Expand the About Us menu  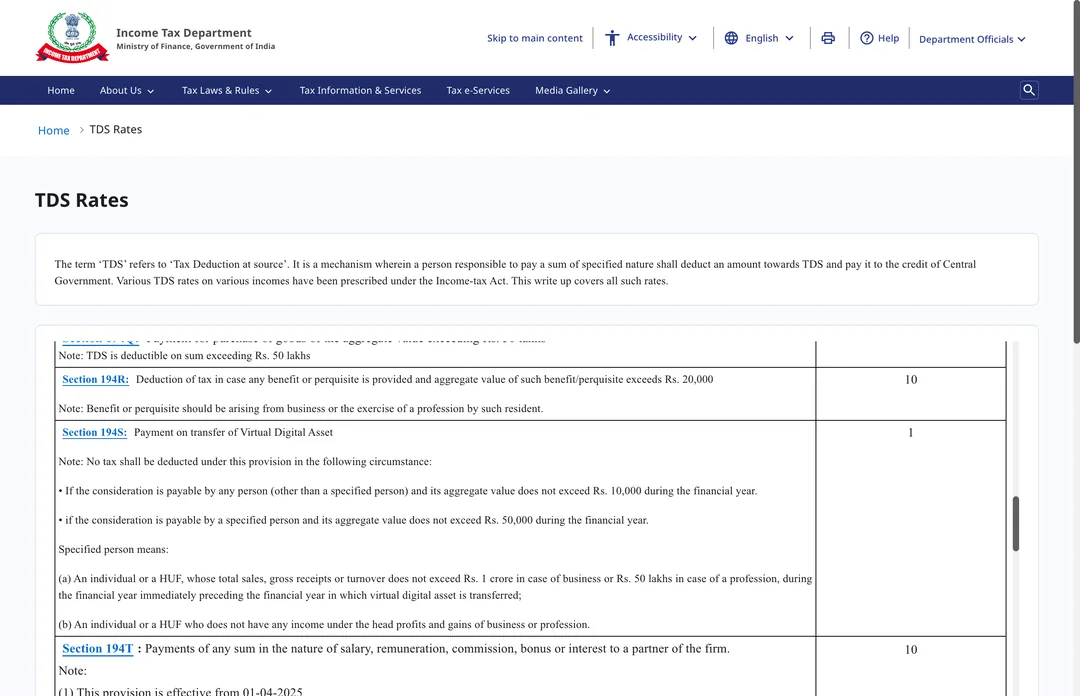tap(127, 90)
